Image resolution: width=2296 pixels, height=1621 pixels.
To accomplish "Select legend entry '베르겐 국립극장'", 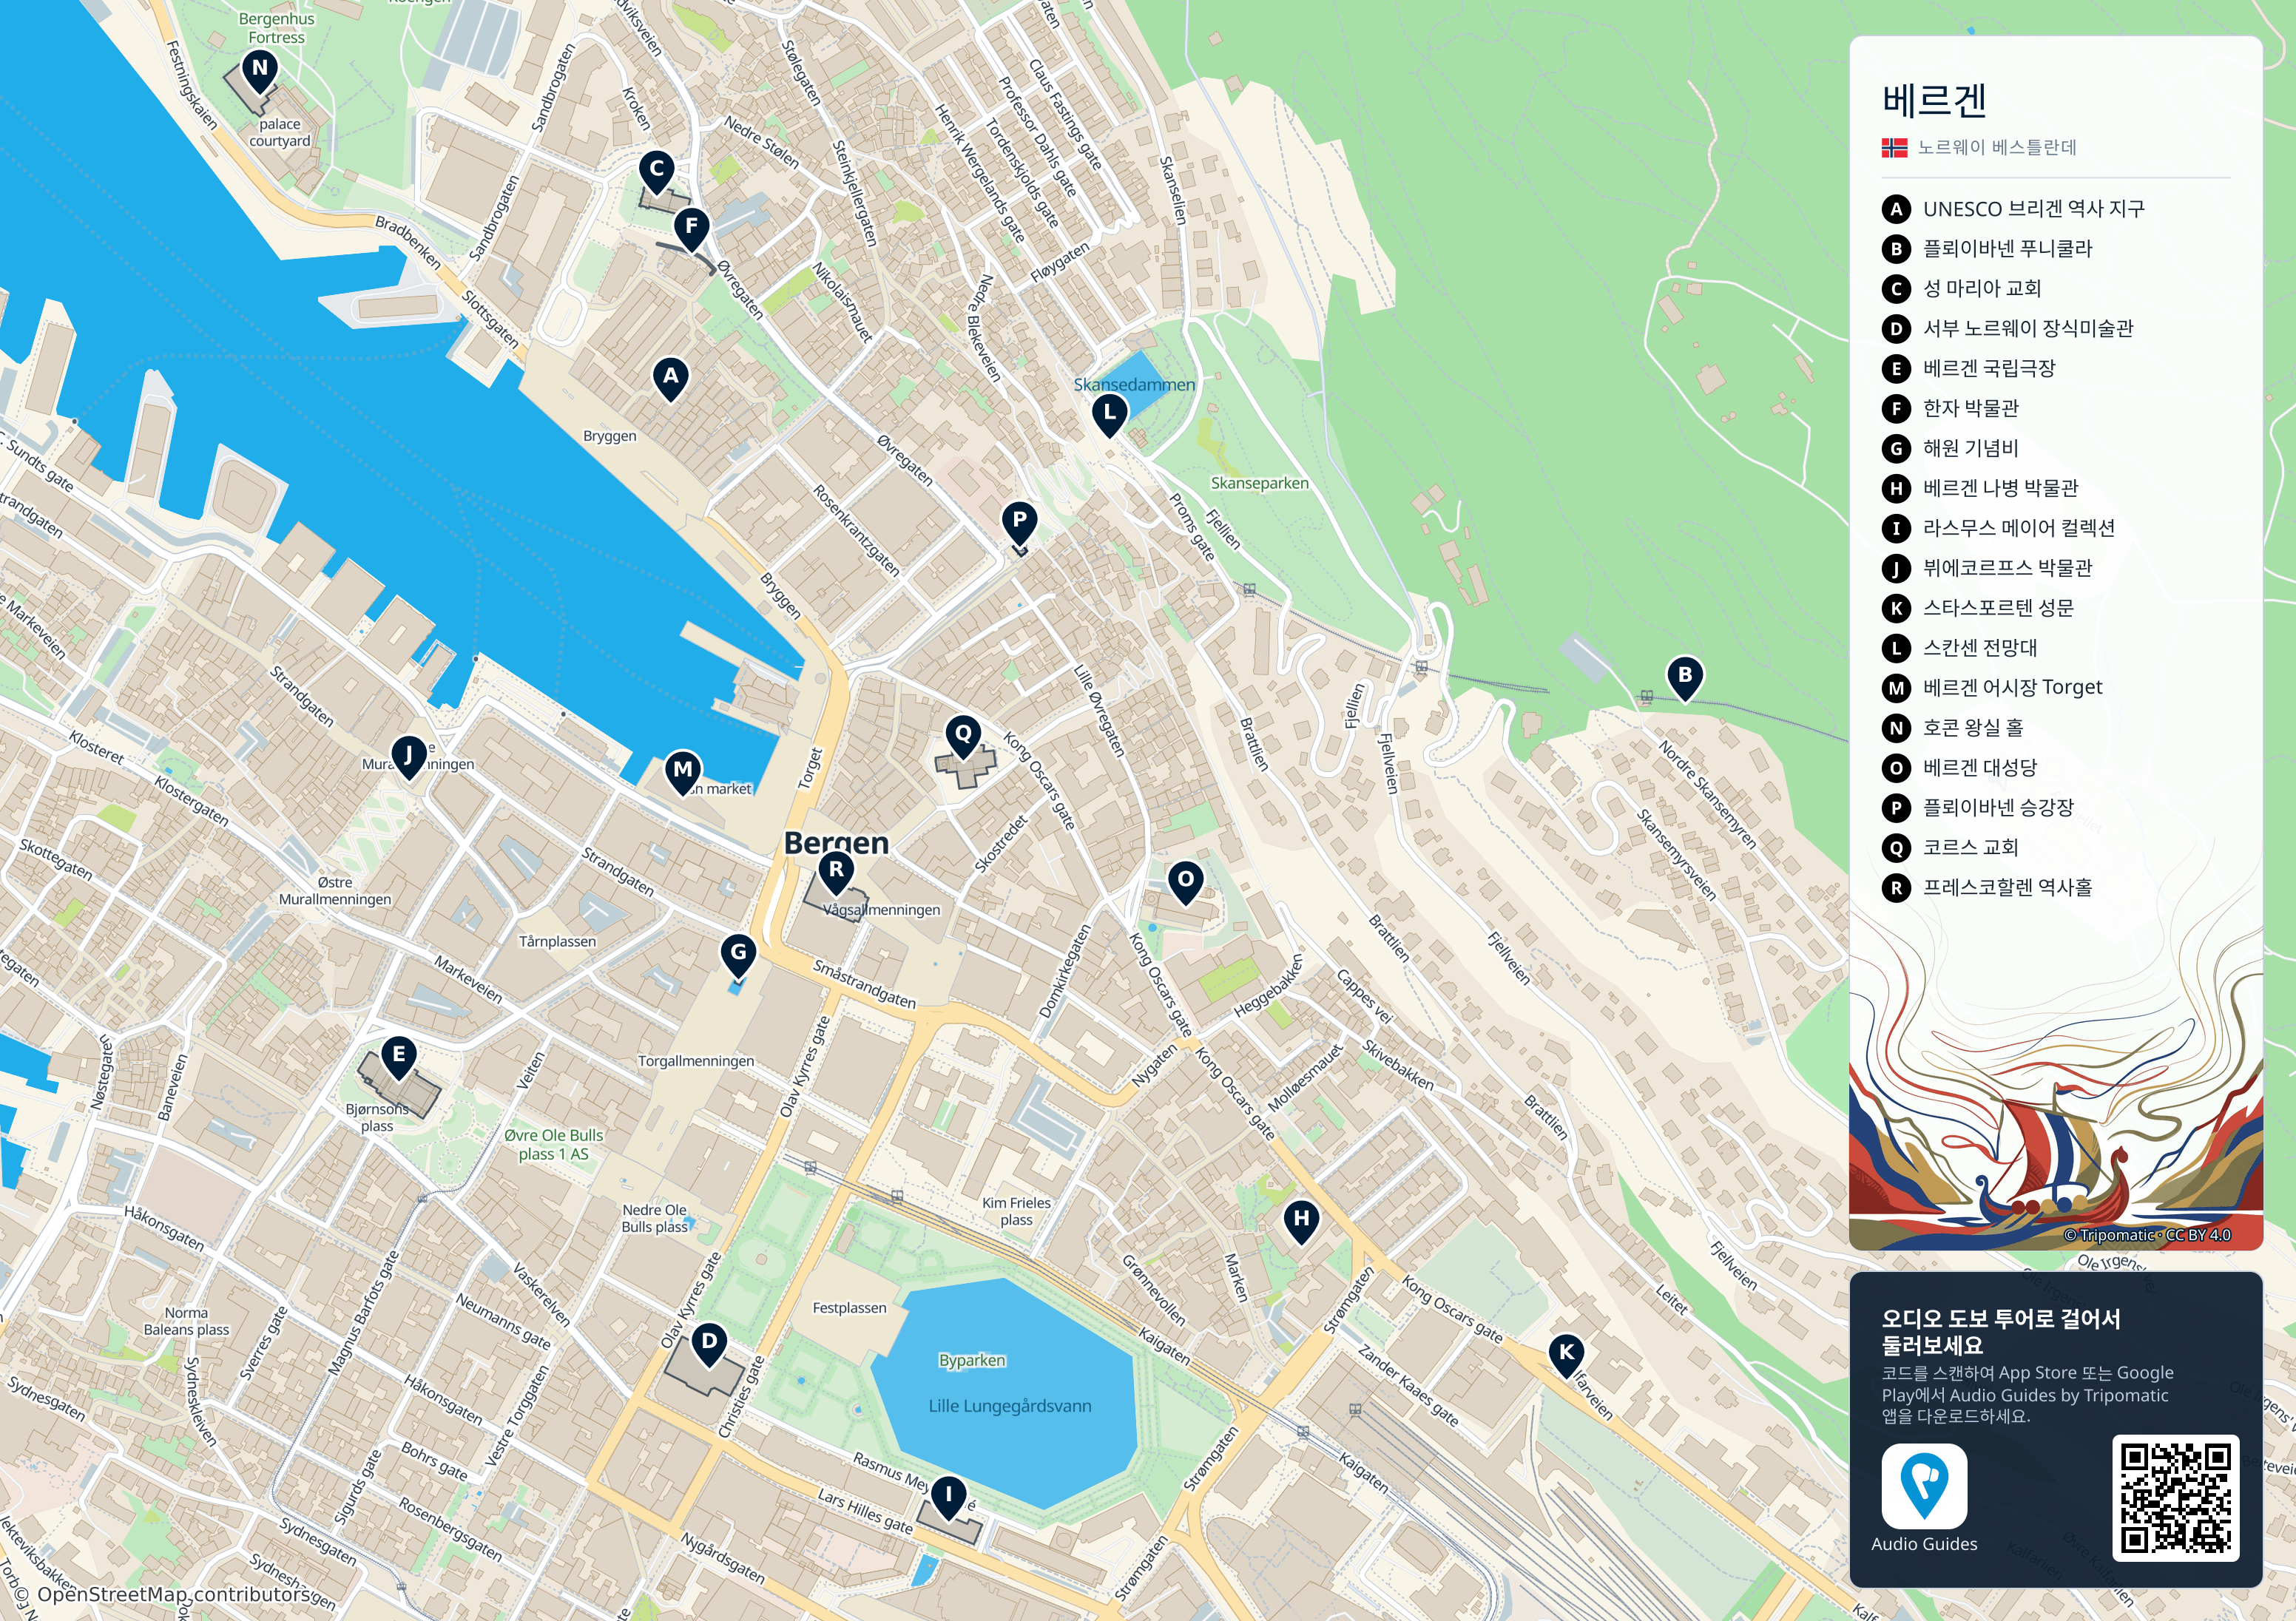I will point(1989,369).
